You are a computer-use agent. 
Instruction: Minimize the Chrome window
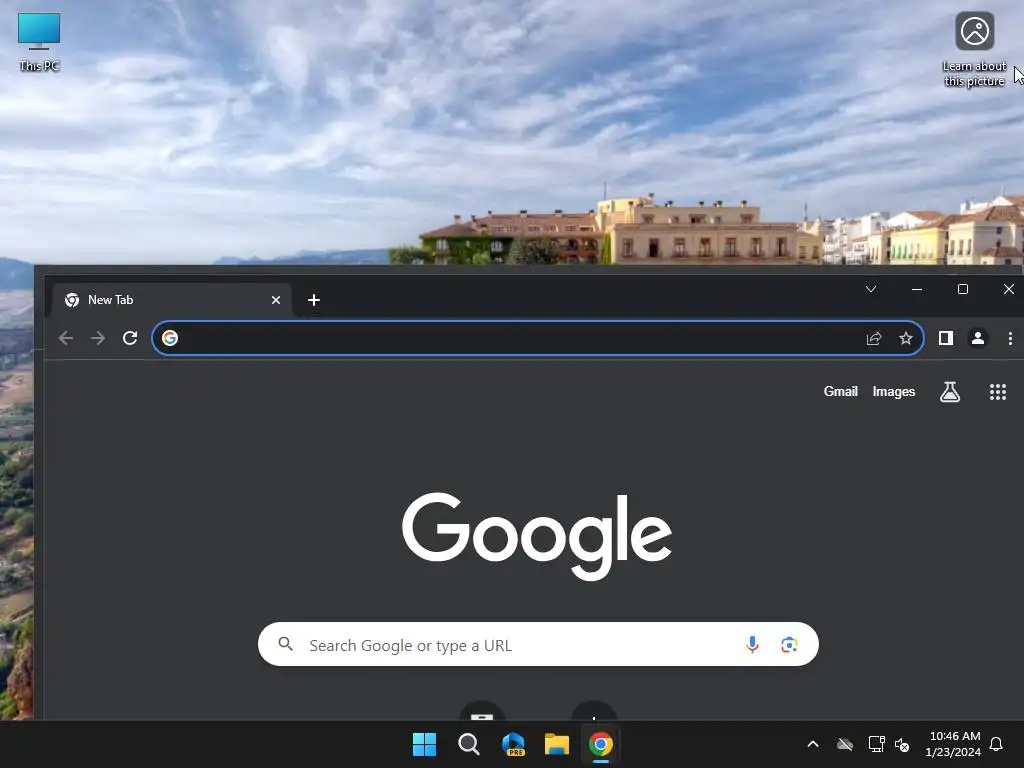point(917,289)
